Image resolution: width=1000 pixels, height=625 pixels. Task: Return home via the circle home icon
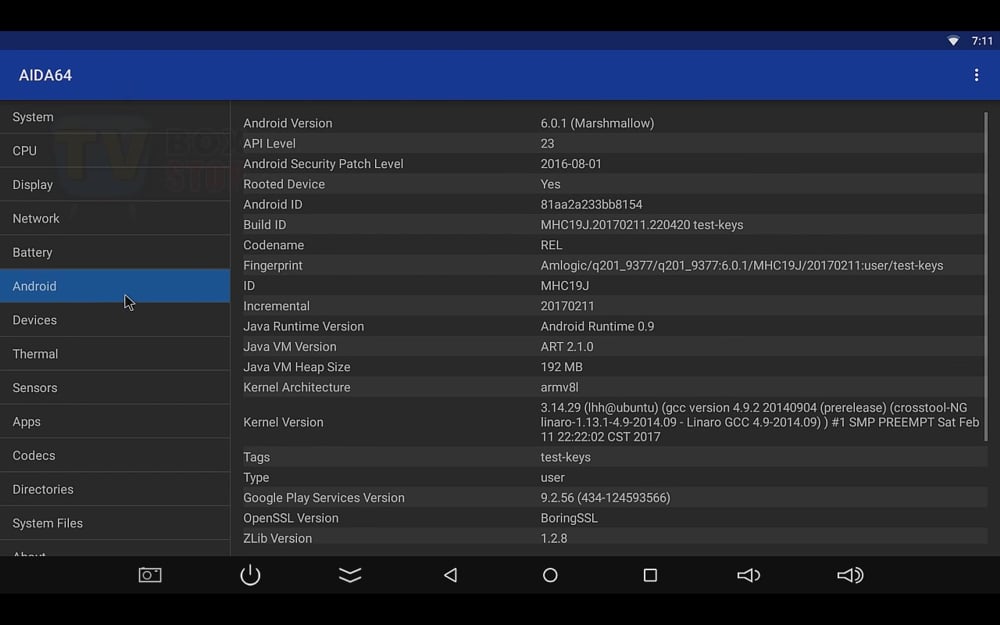tap(550, 575)
